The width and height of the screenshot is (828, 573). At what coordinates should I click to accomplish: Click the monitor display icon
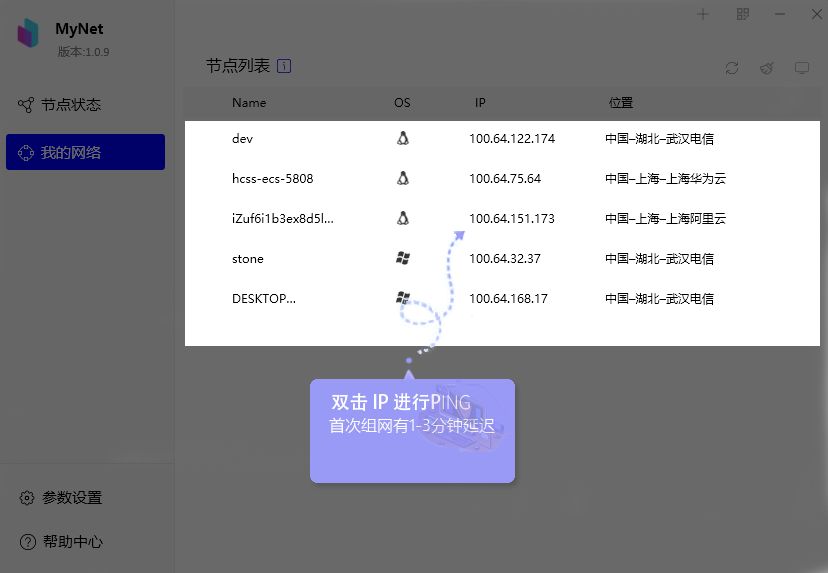[801, 68]
